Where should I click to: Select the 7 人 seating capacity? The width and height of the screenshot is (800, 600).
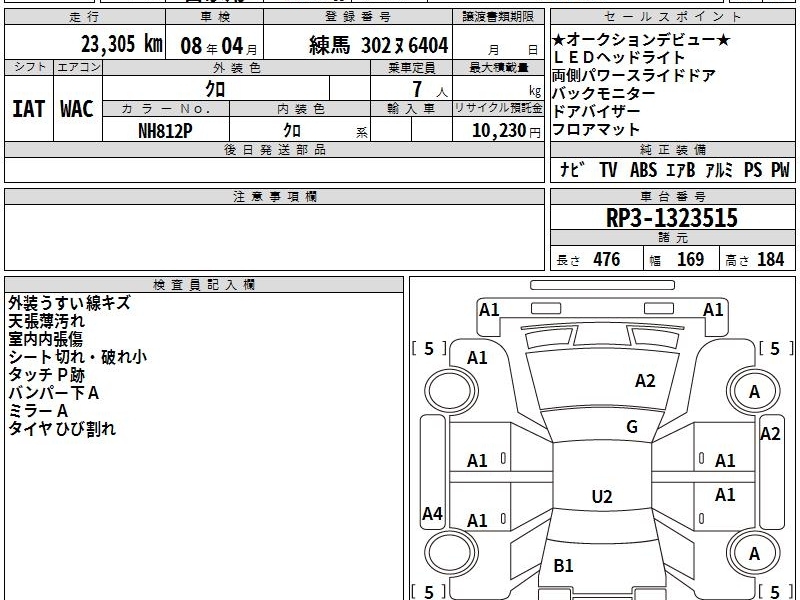click(x=430, y=90)
